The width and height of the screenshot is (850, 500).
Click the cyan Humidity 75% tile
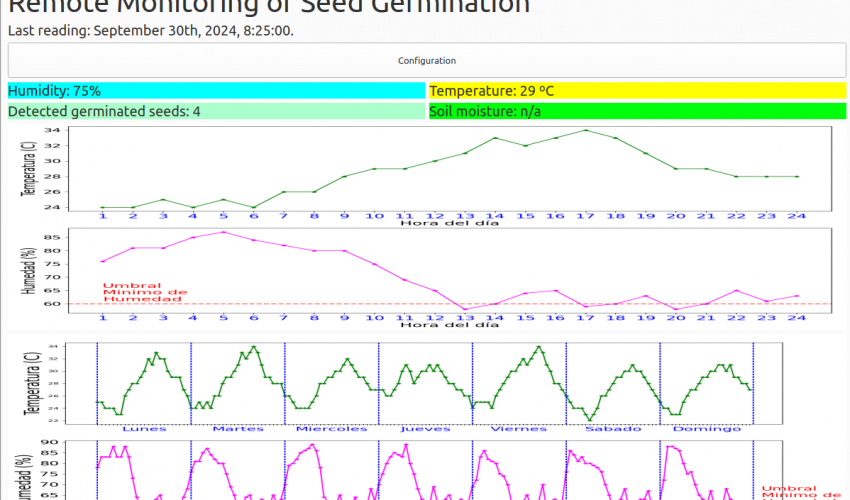(216, 91)
